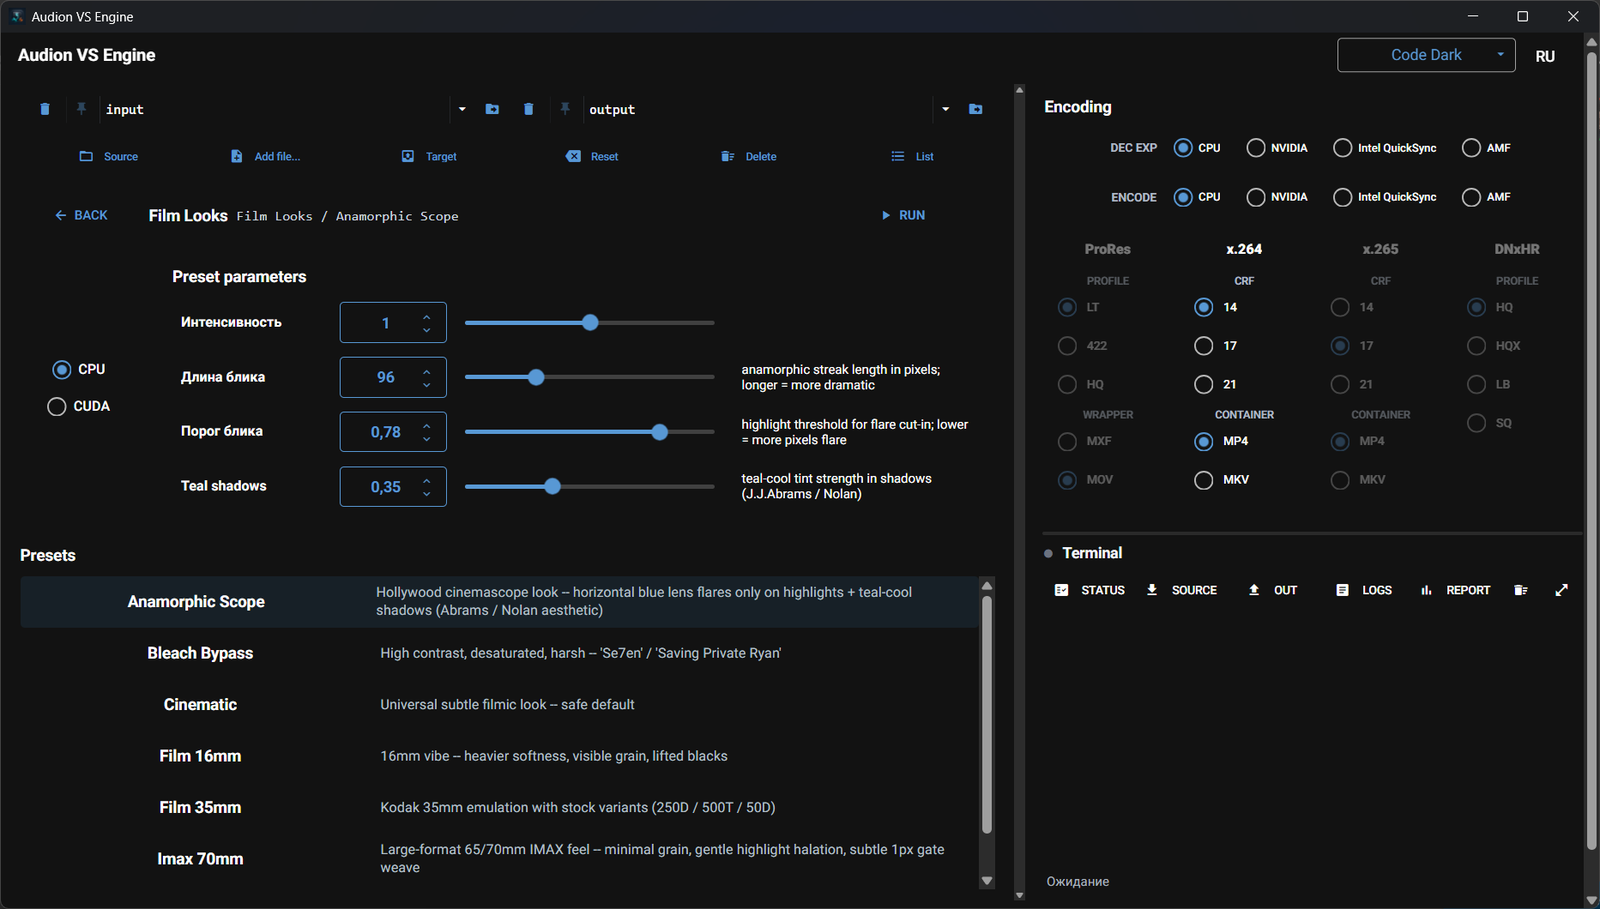
Task: Choose x.264 CRF 17
Action: click(1204, 346)
